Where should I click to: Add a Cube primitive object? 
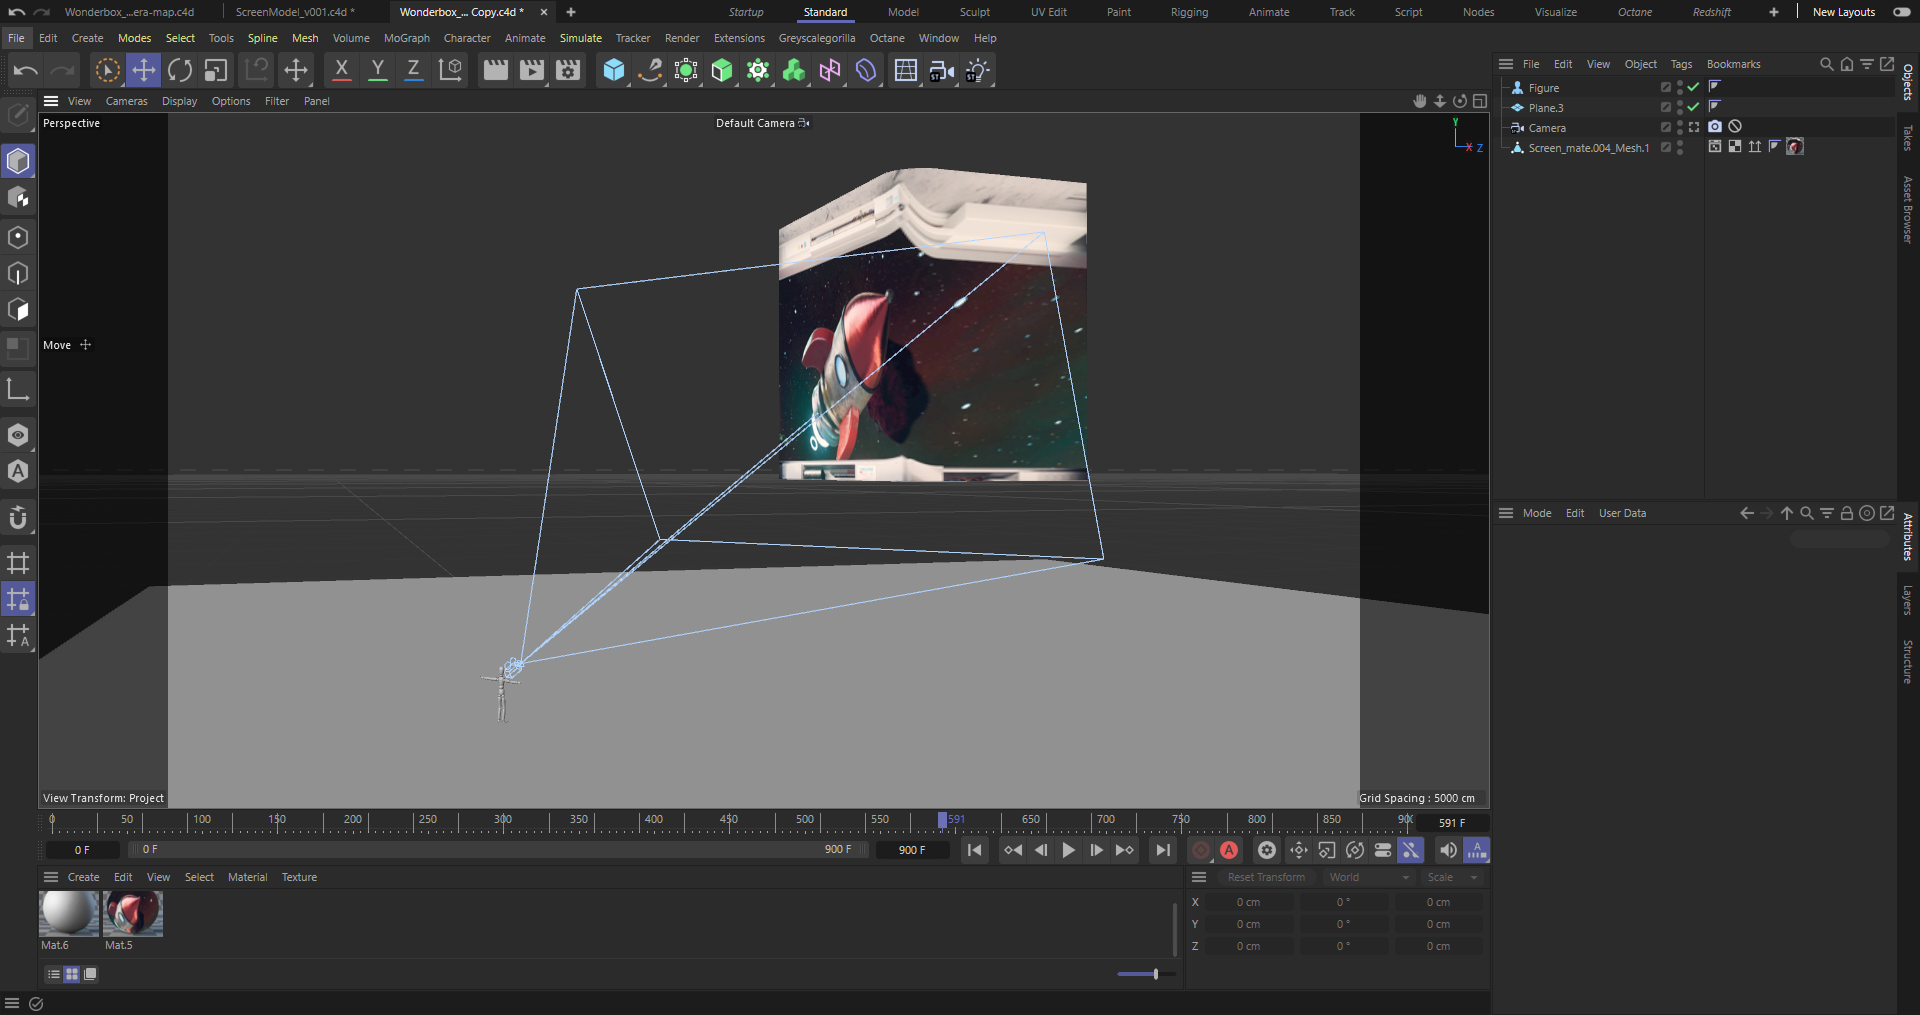(614, 70)
